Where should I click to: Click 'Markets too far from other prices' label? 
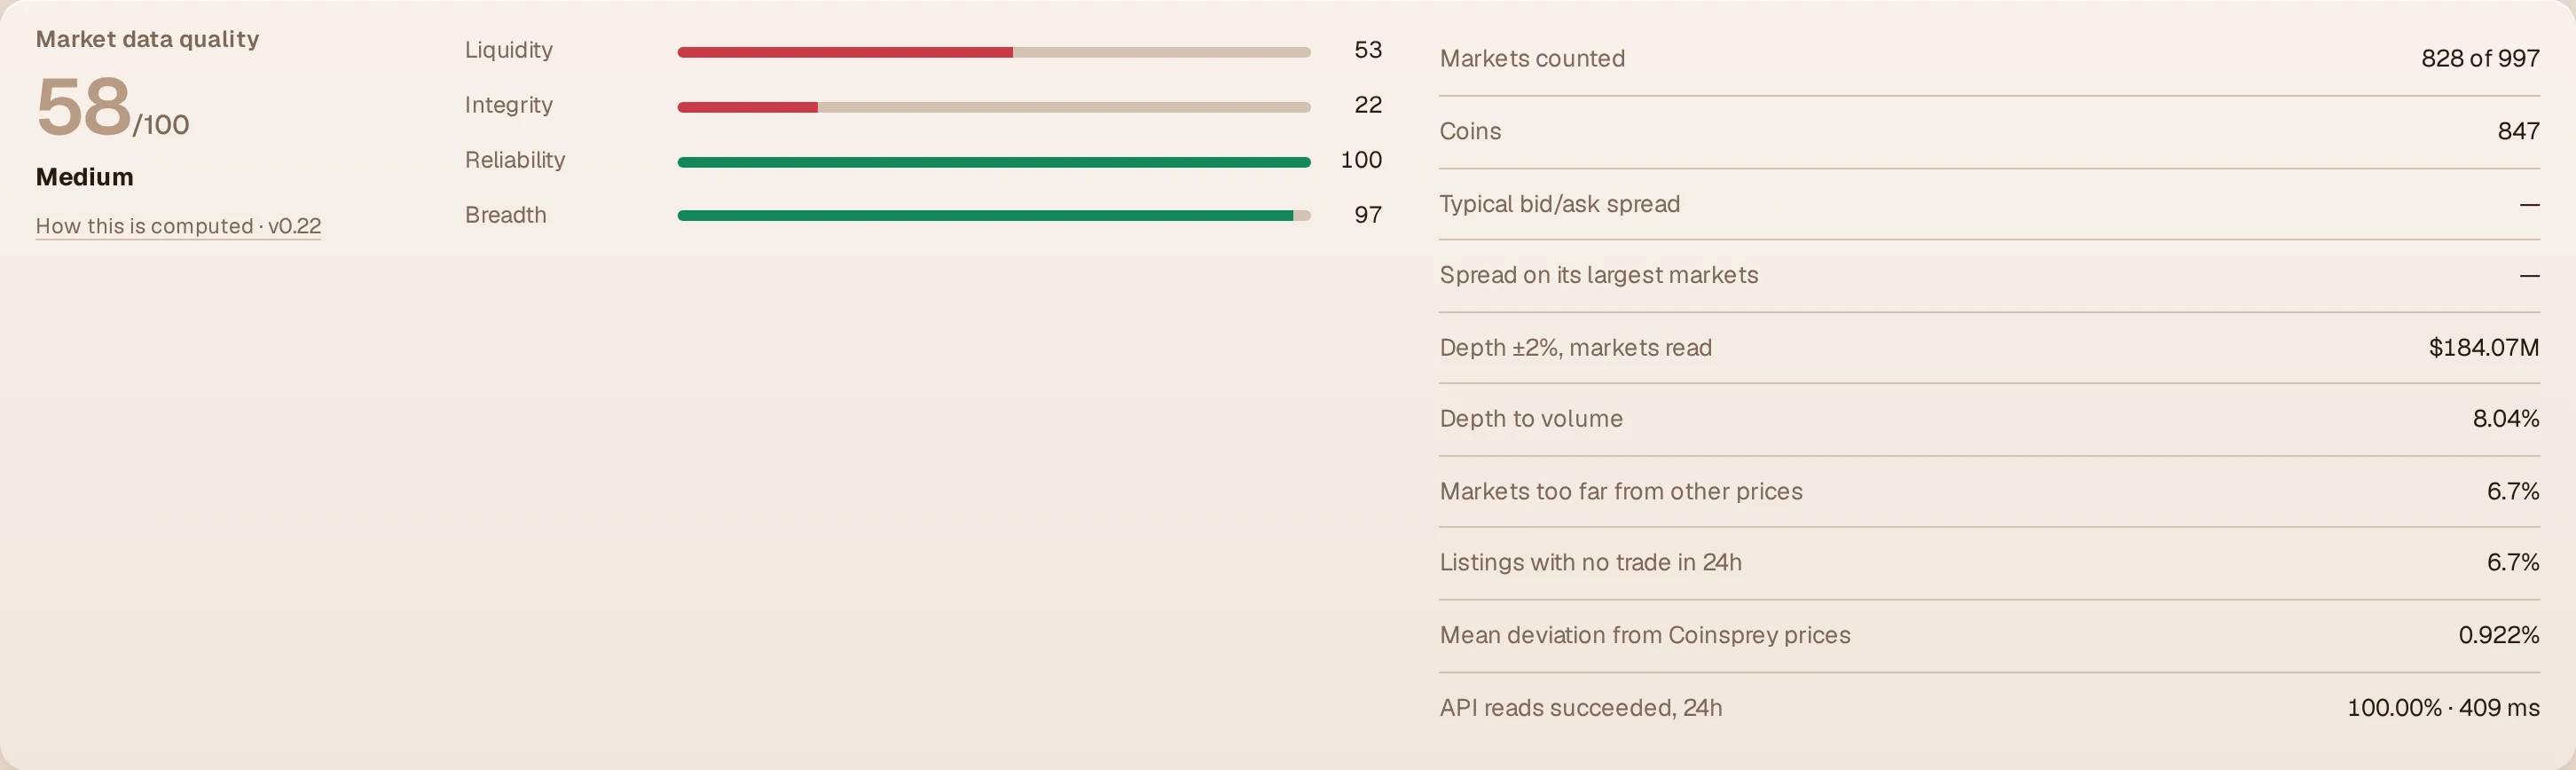tap(1621, 492)
